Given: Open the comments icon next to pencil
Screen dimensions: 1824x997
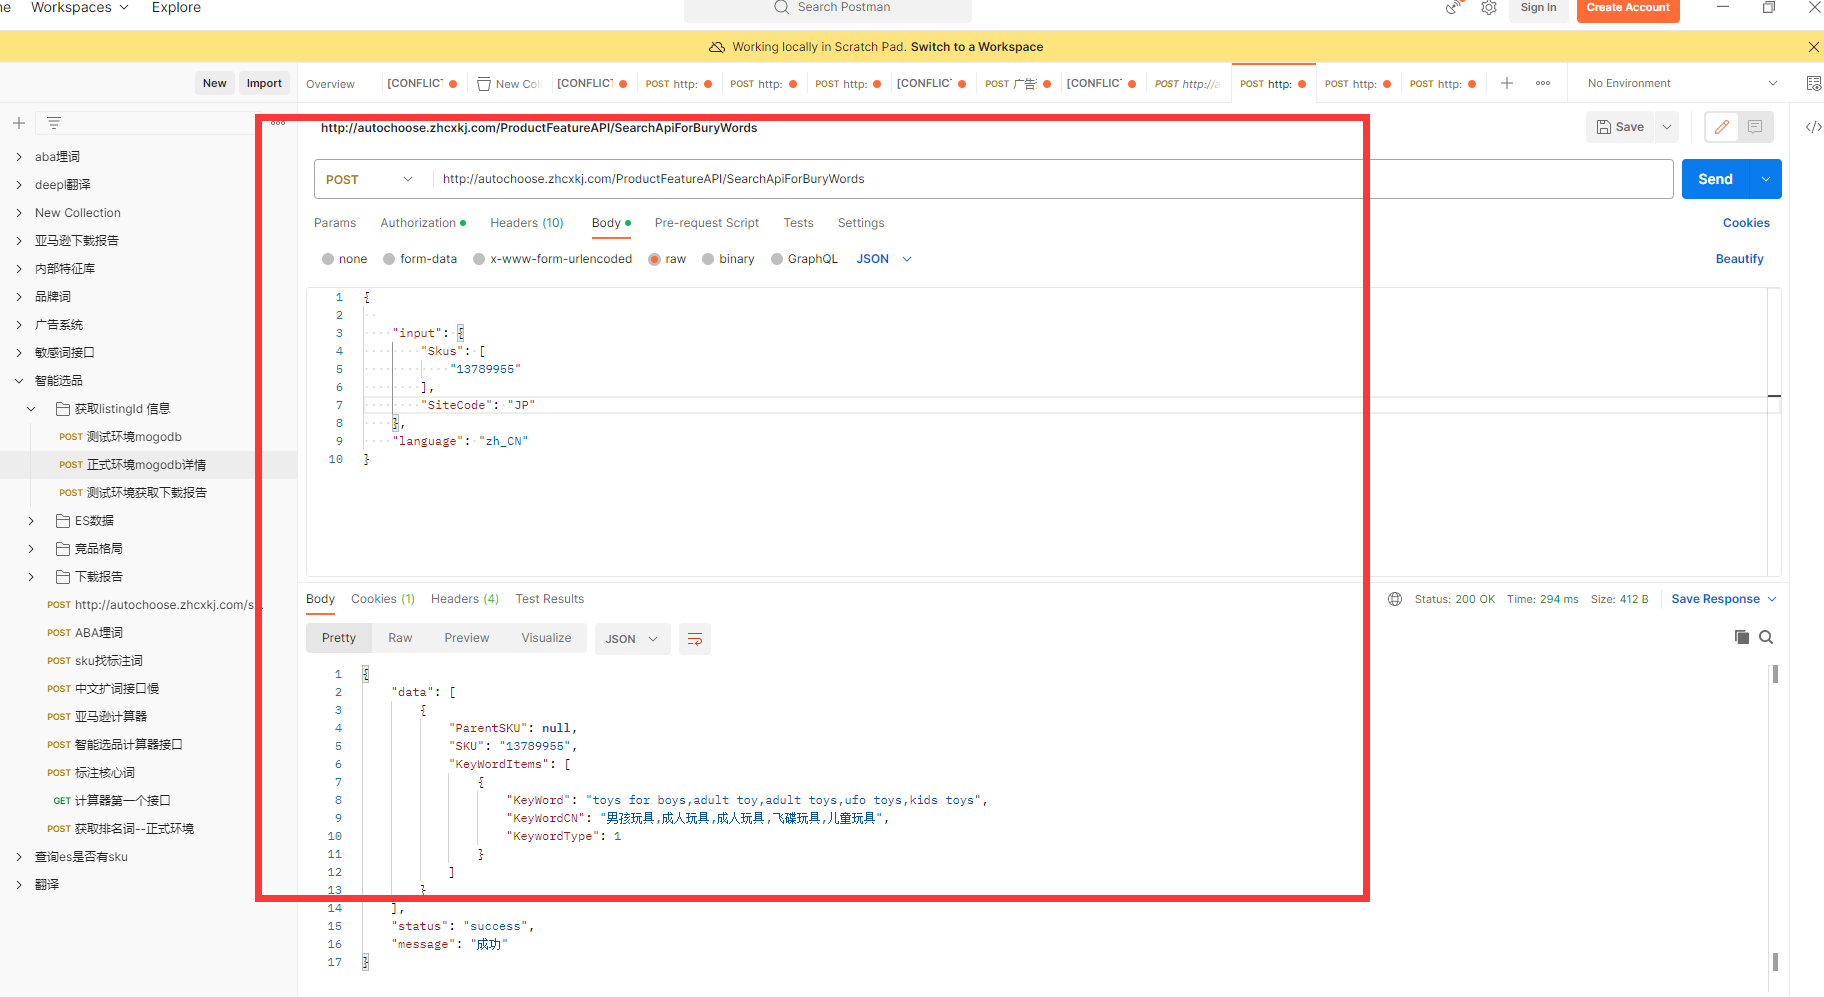Looking at the screenshot, I should [x=1755, y=127].
